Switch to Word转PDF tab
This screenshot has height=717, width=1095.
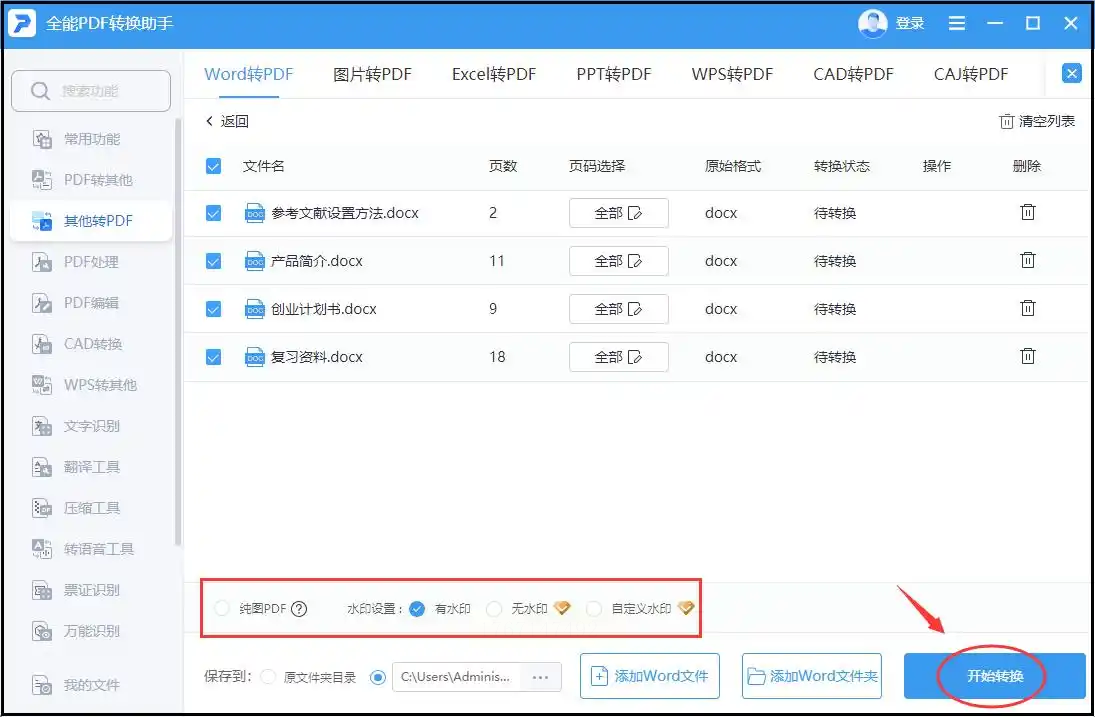[249, 74]
